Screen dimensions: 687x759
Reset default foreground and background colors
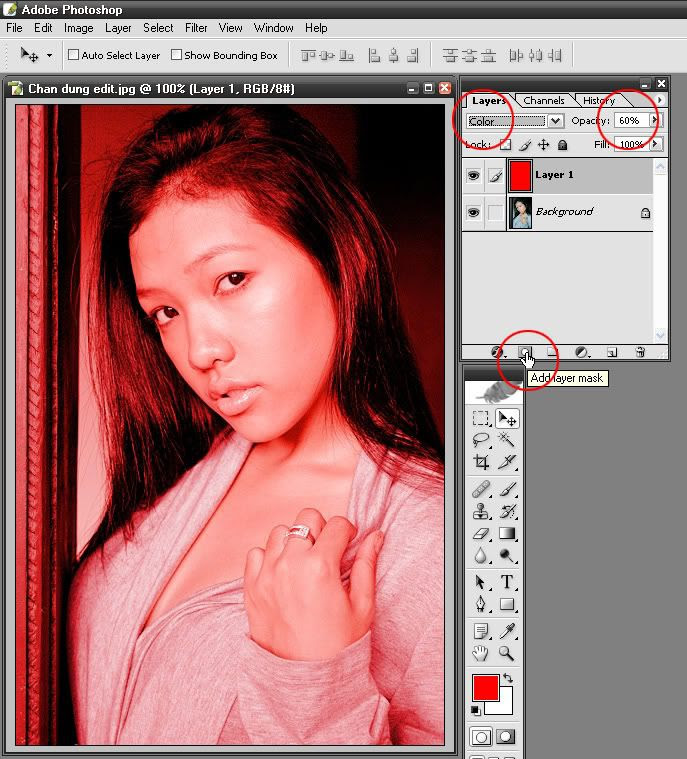pyautogui.click(x=476, y=711)
